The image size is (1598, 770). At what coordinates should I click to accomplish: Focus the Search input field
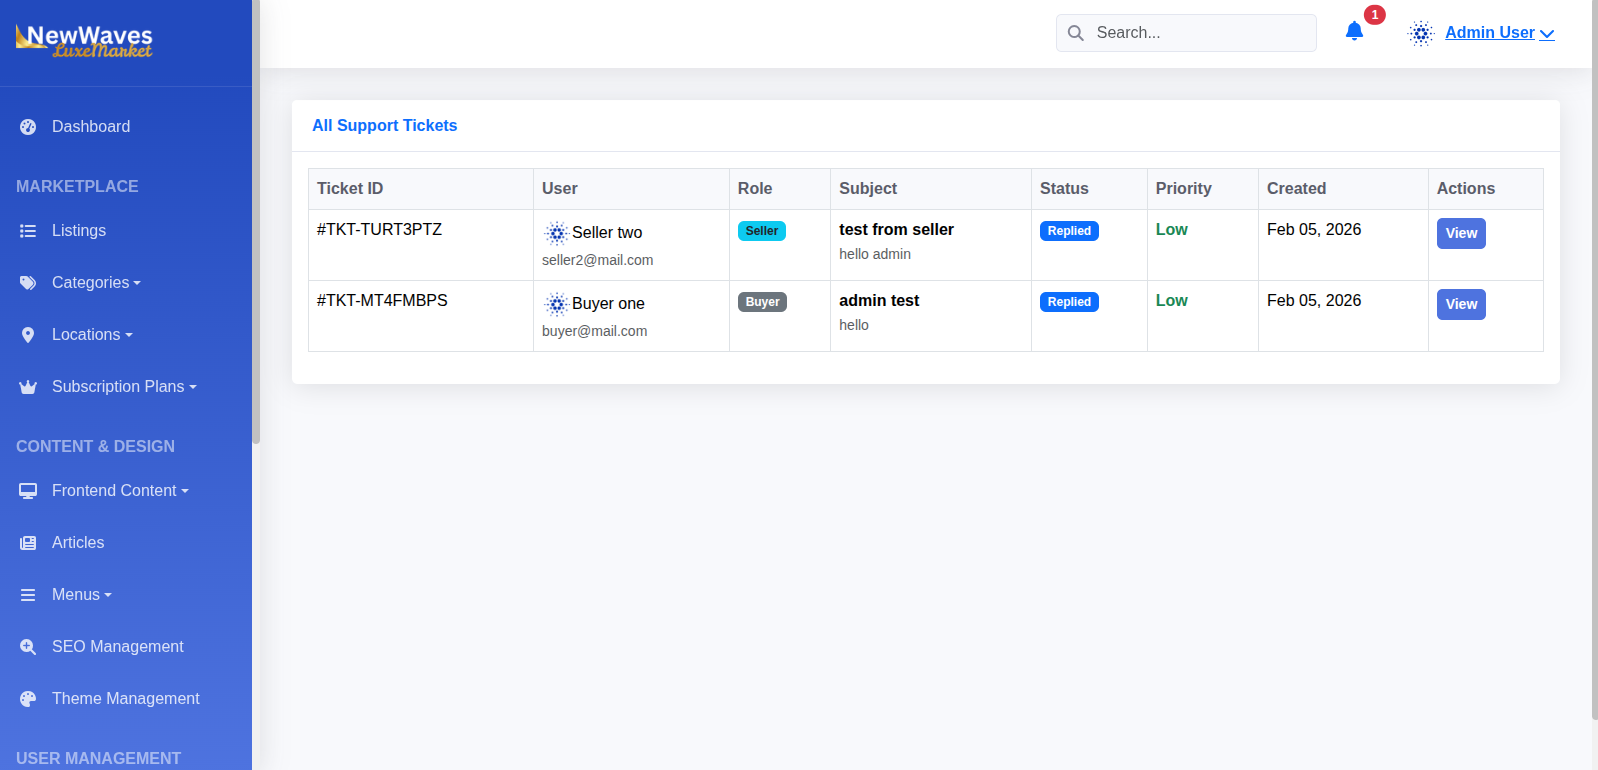1186,33
